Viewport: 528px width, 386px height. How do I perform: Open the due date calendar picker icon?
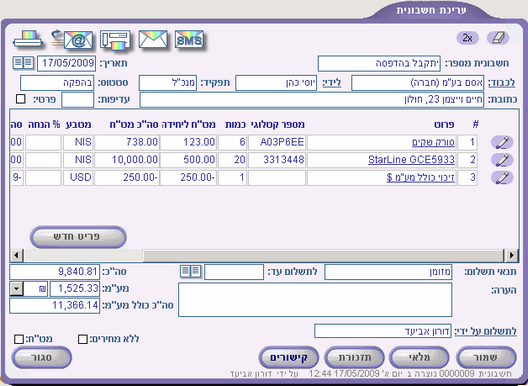[x=191, y=271]
